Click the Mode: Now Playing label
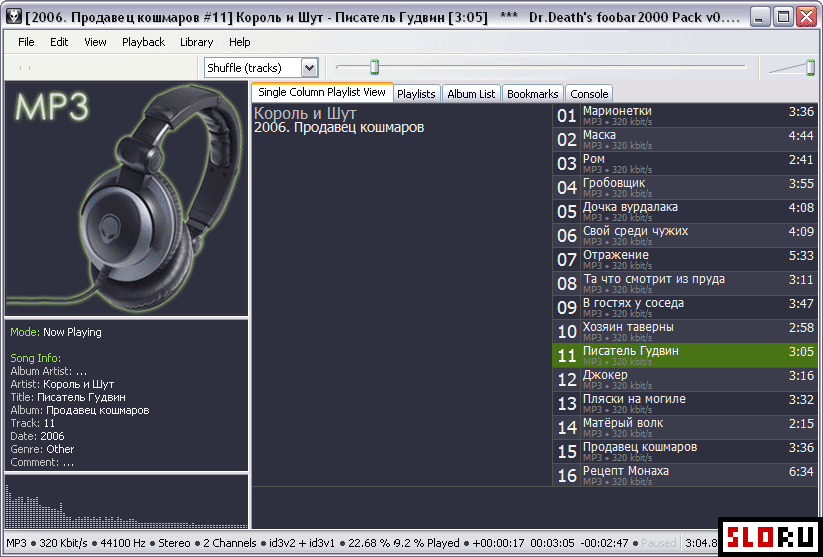The image size is (823, 557). pos(56,332)
